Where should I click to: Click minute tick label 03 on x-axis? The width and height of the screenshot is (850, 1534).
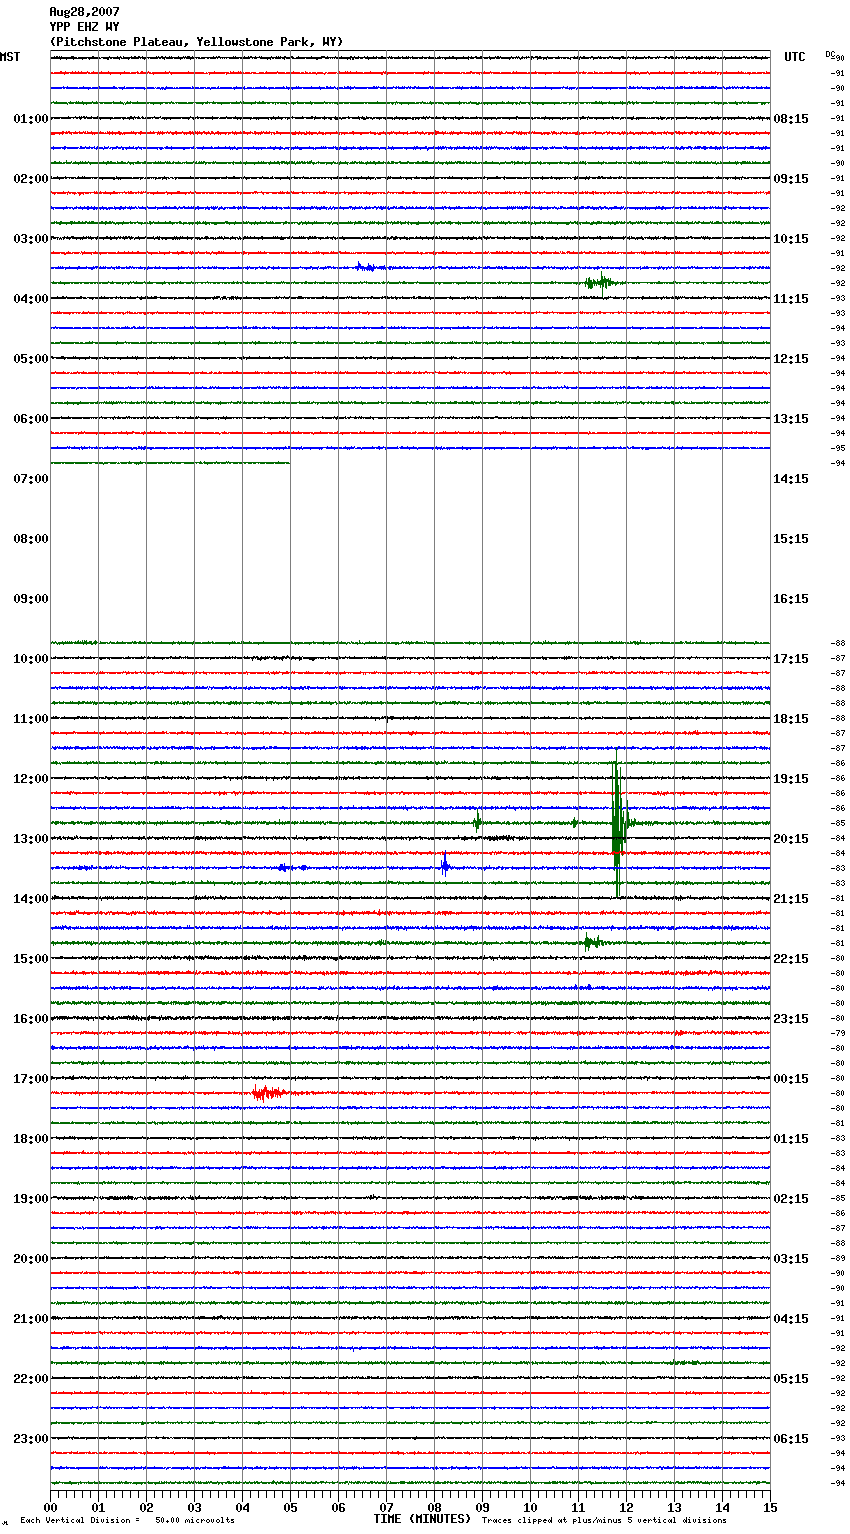pyautogui.click(x=194, y=1507)
